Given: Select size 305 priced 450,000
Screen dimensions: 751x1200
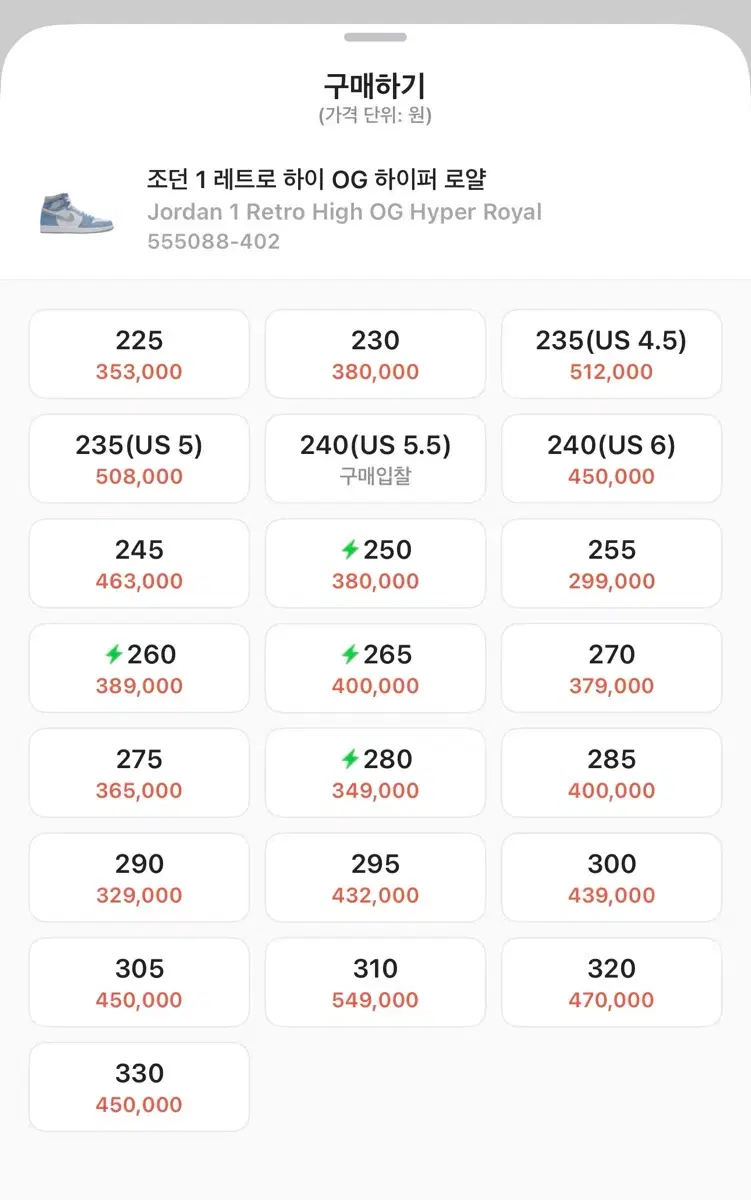Looking at the screenshot, I should [x=139, y=983].
